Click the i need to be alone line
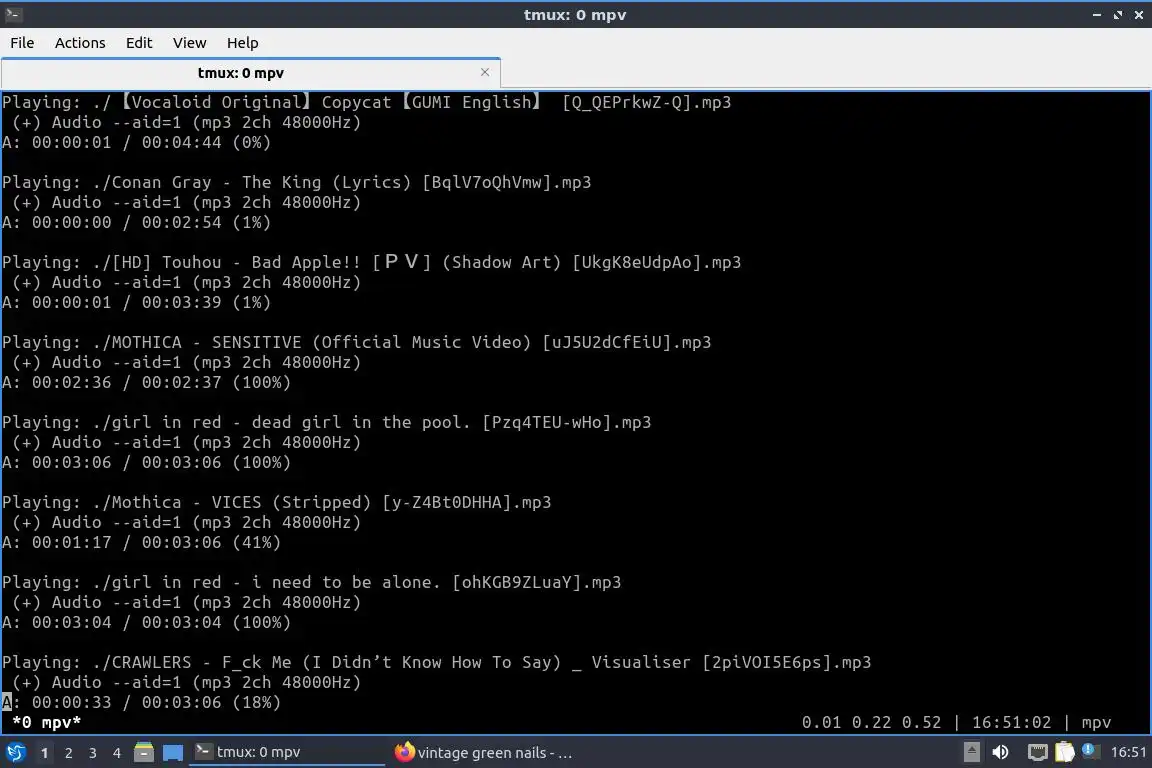This screenshot has height=768, width=1152. [x=312, y=582]
